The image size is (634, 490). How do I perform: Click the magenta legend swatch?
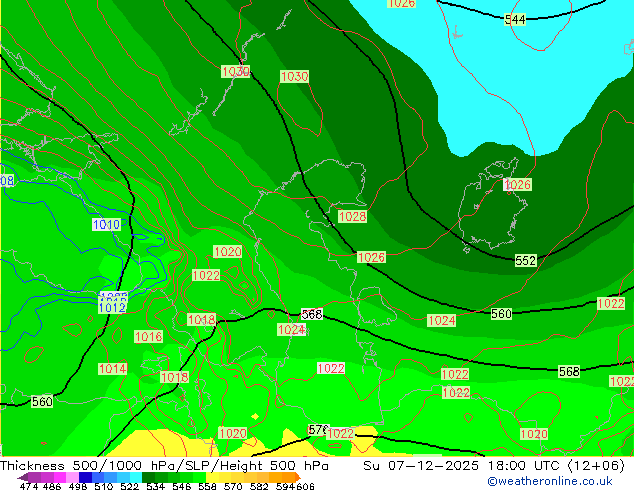tap(59, 477)
